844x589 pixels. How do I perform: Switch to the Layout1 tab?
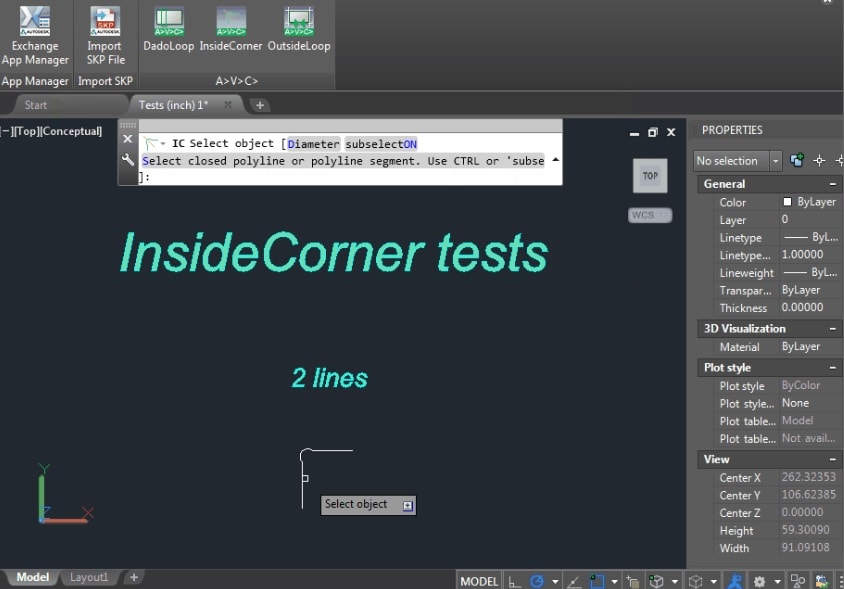(90, 577)
